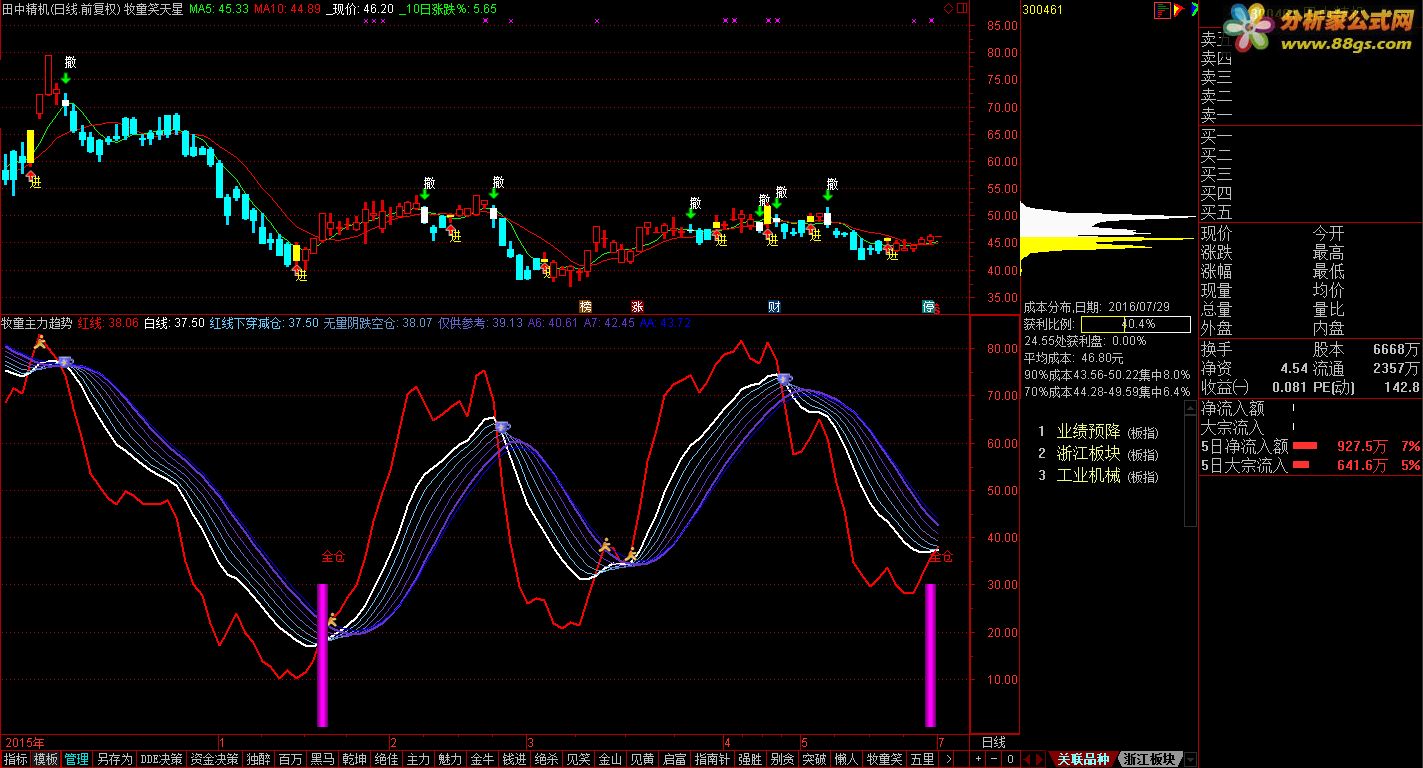
Task: Click the rightmost 撤 signal marker
Action: (x=831, y=184)
